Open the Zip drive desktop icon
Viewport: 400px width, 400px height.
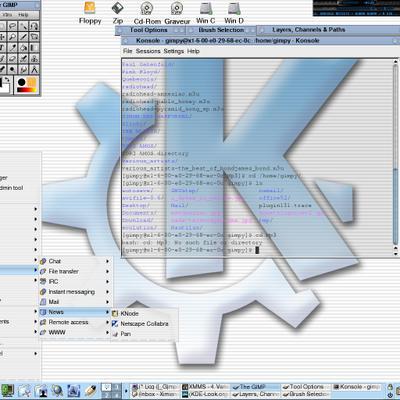point(118,13)
